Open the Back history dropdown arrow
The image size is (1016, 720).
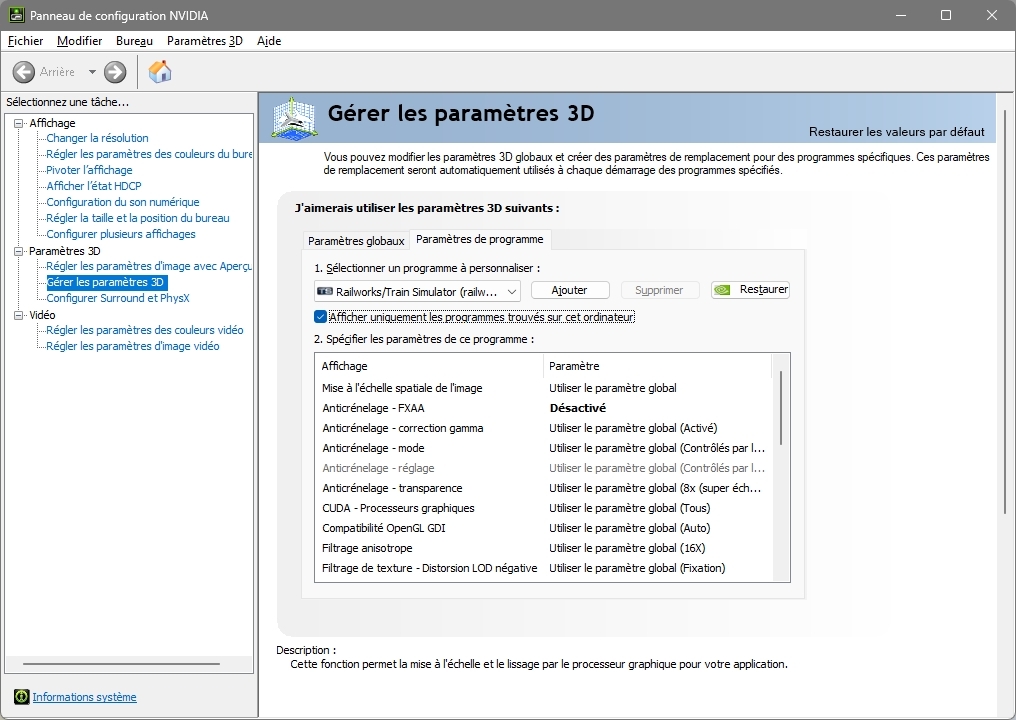click(92, 72)
